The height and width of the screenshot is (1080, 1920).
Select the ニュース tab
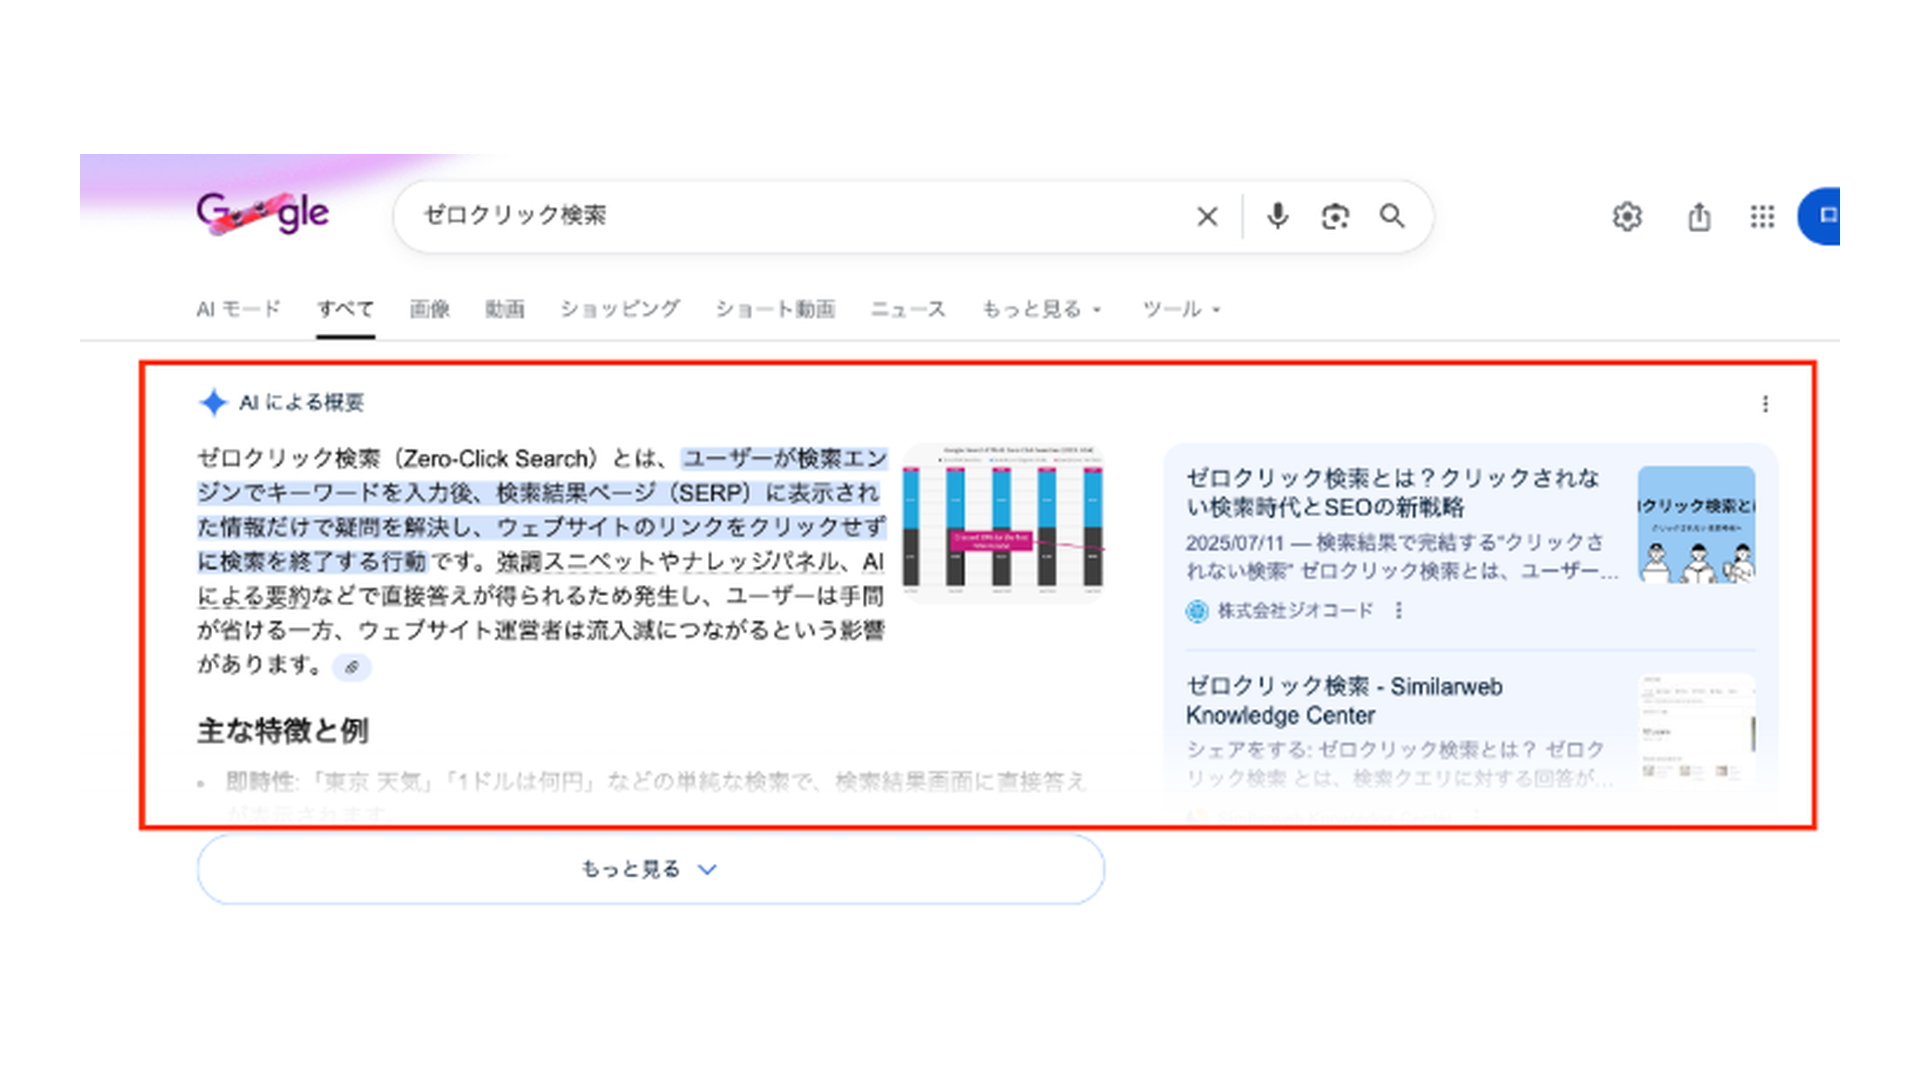(x=907, y=309)
